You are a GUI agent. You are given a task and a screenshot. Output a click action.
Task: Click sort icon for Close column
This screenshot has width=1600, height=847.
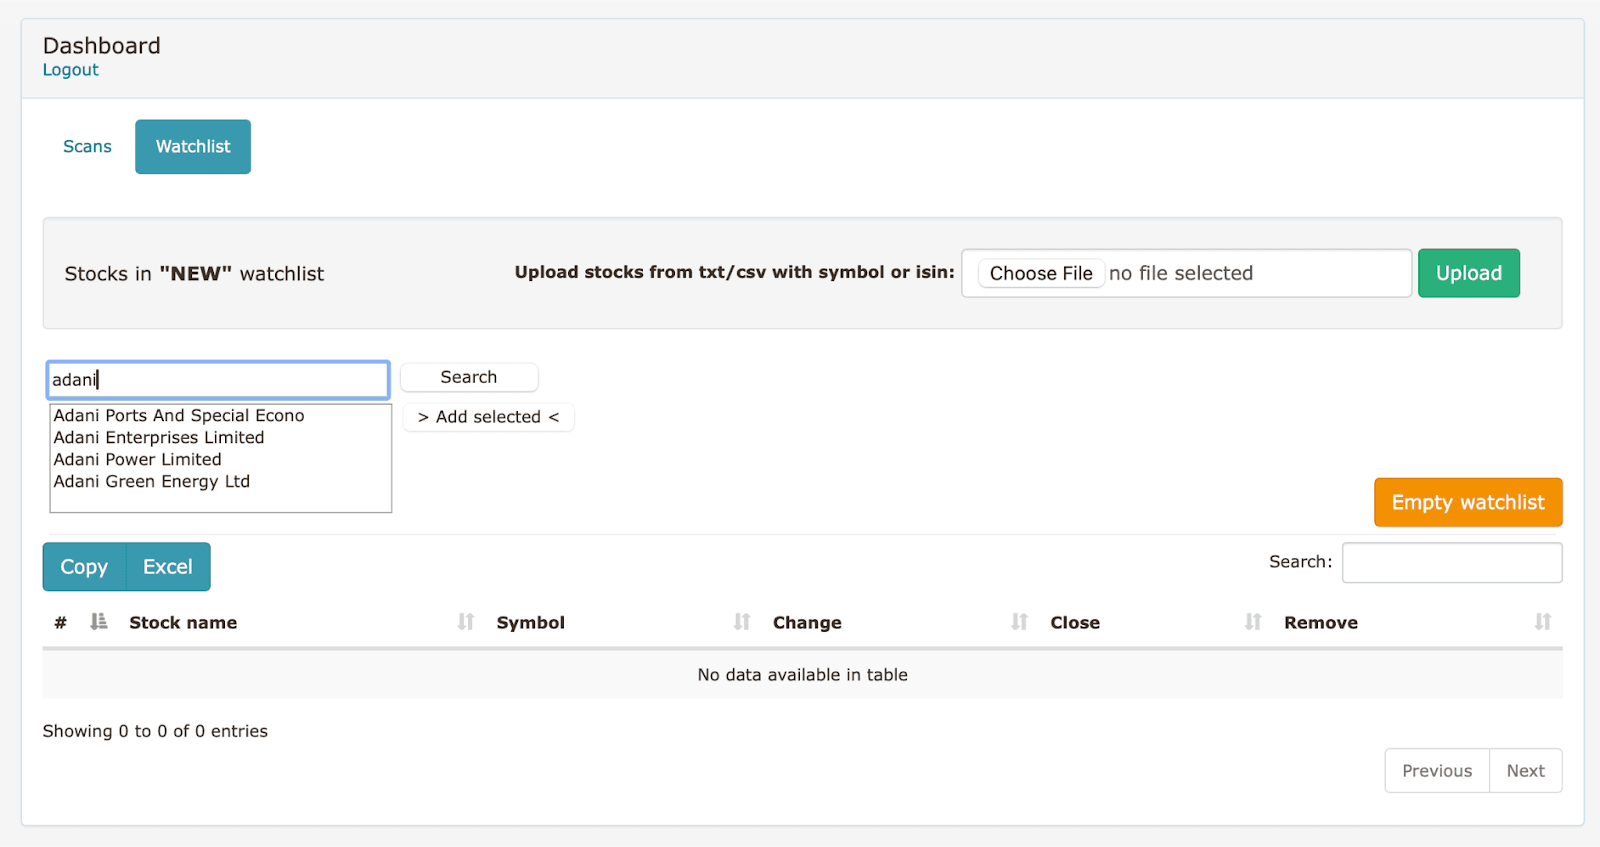[x=1253, y=622]
